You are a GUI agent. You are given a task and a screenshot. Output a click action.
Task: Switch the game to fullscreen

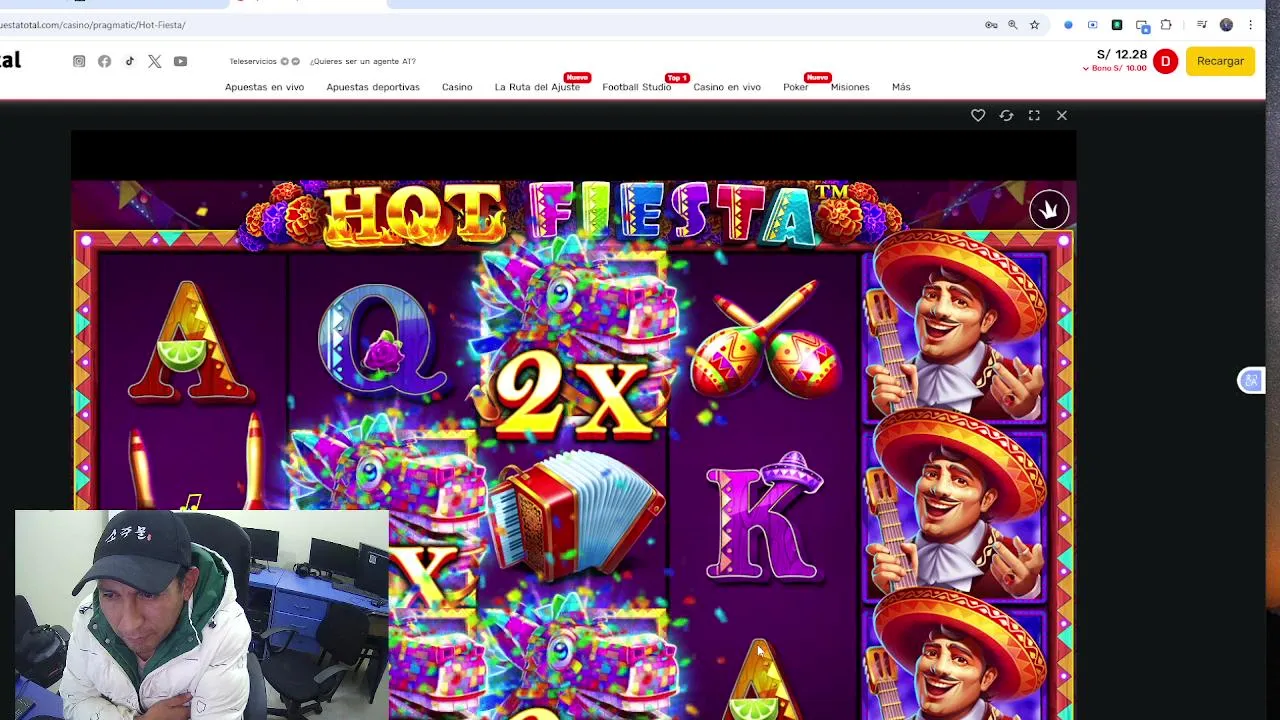pyautogui.click(x=1034, y=116)
